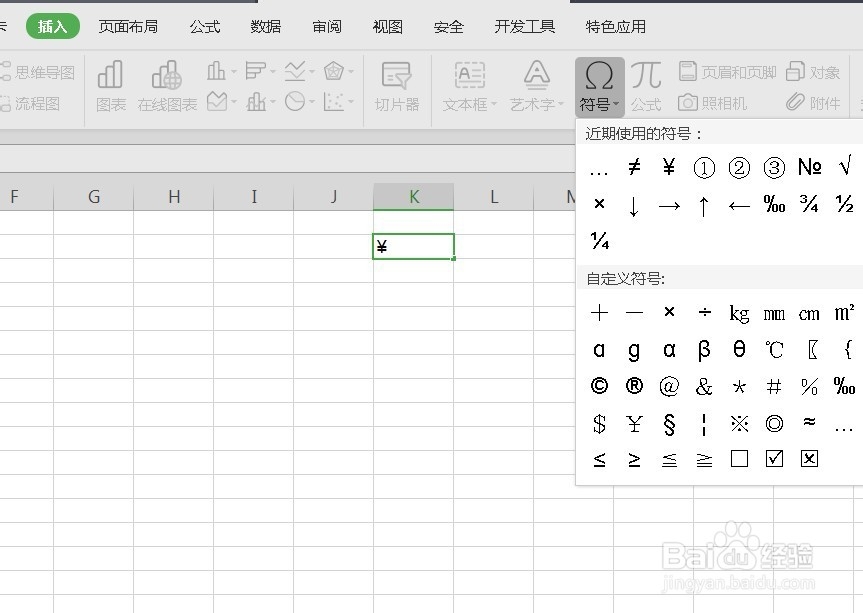
Task: Select column H header
Action: point(174,197)
